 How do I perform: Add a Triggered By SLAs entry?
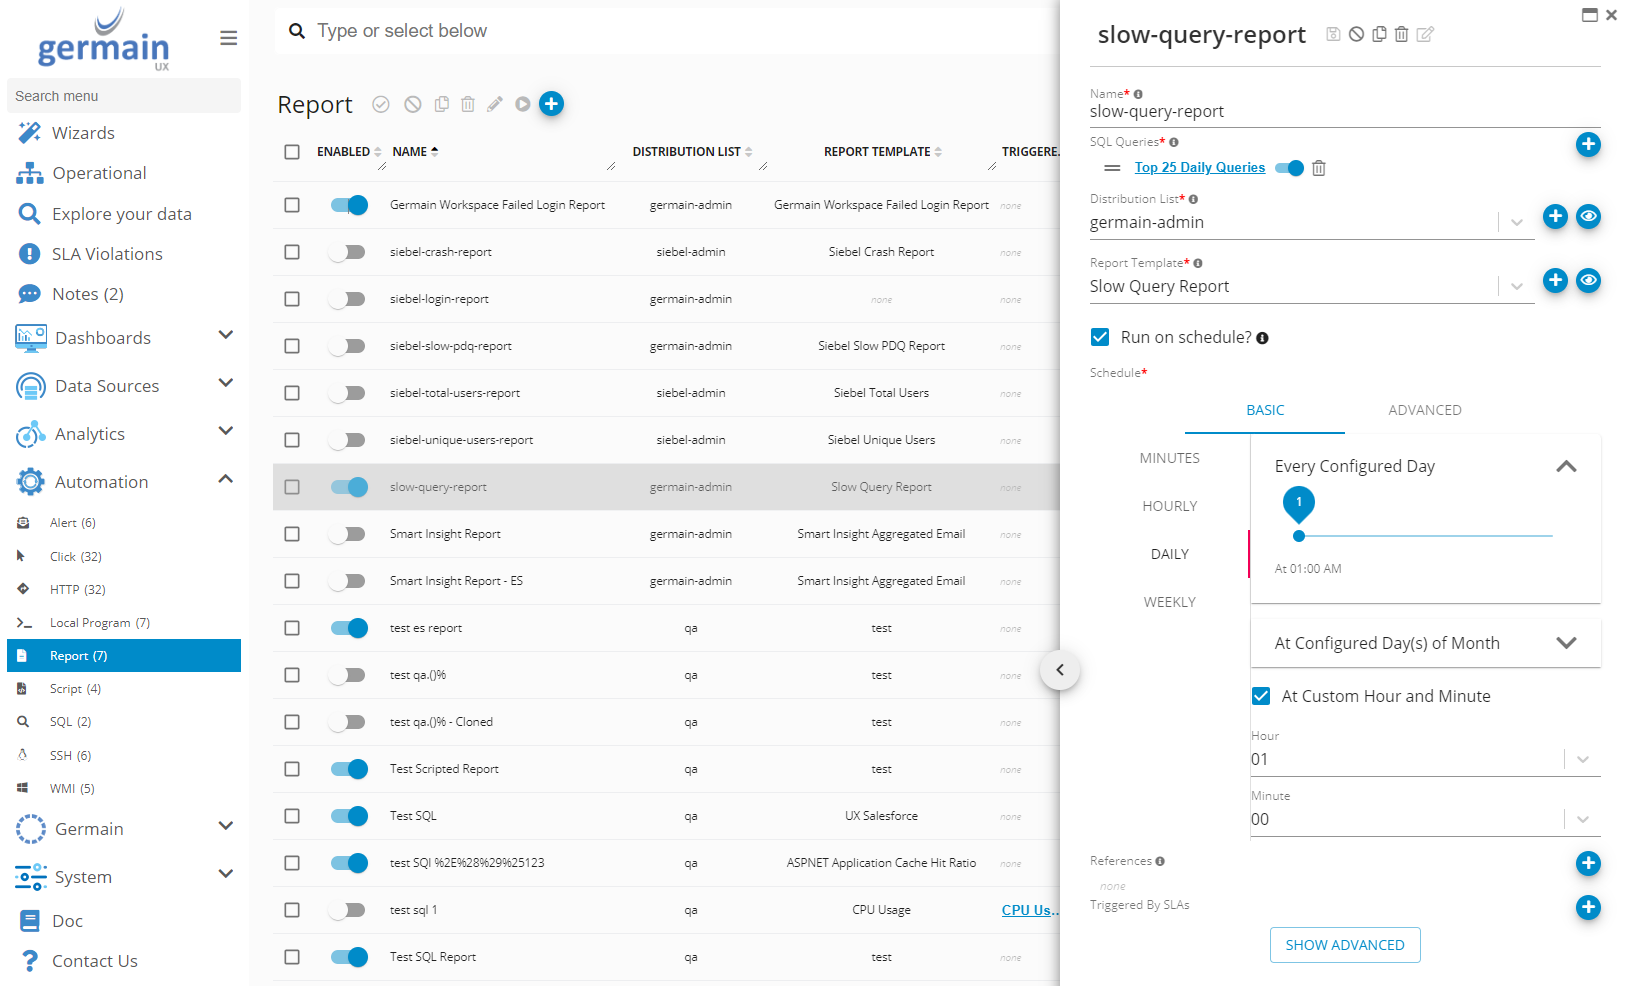[1588, 907]
